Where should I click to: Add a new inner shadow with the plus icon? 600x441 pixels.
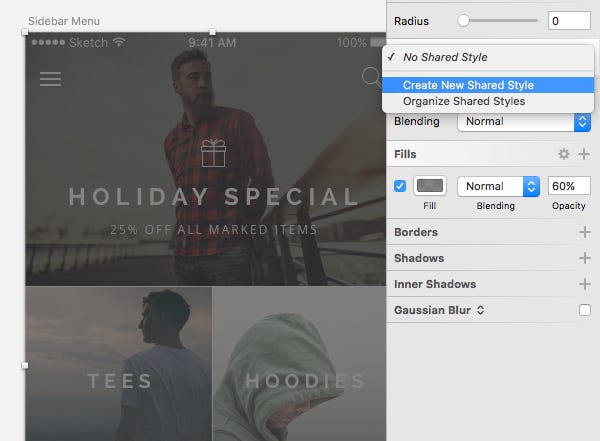point(585,284)
